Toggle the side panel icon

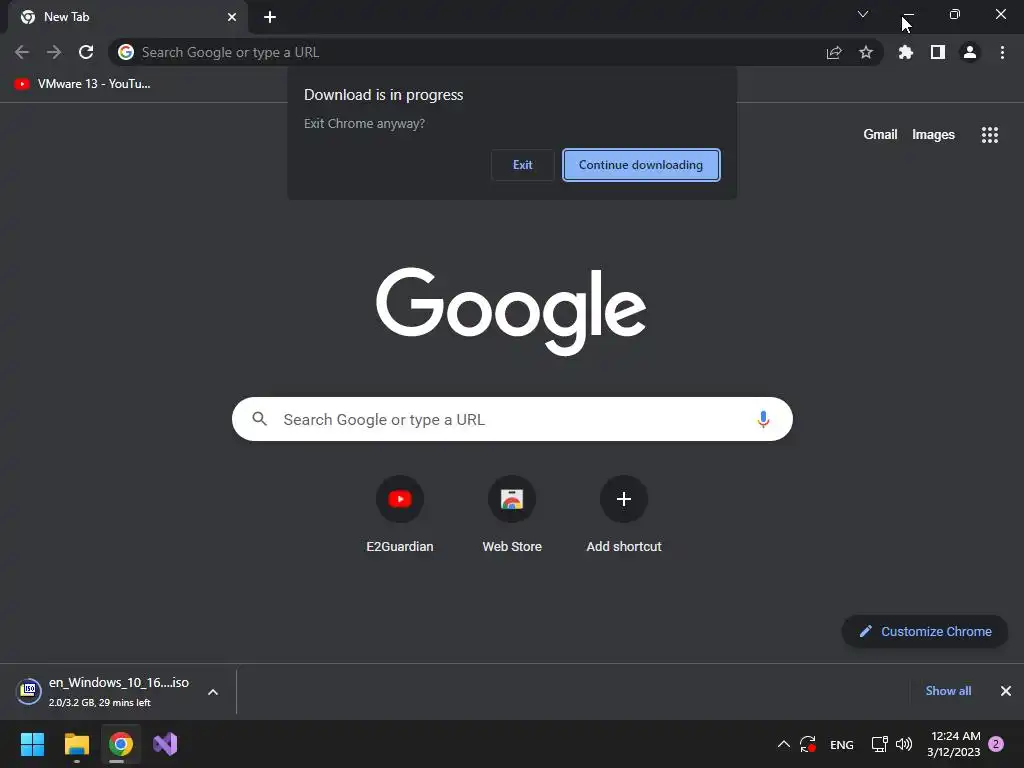(x=938, y=52)
